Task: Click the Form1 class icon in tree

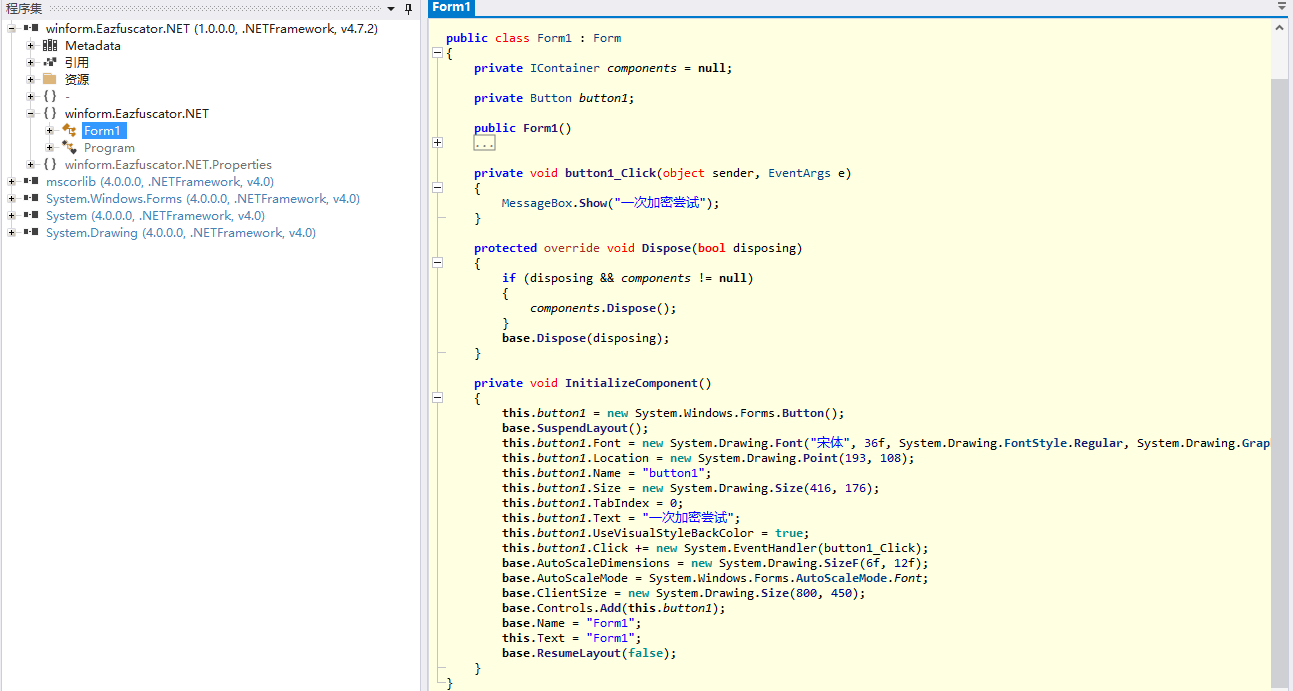Action: click(x=69, y=131)
